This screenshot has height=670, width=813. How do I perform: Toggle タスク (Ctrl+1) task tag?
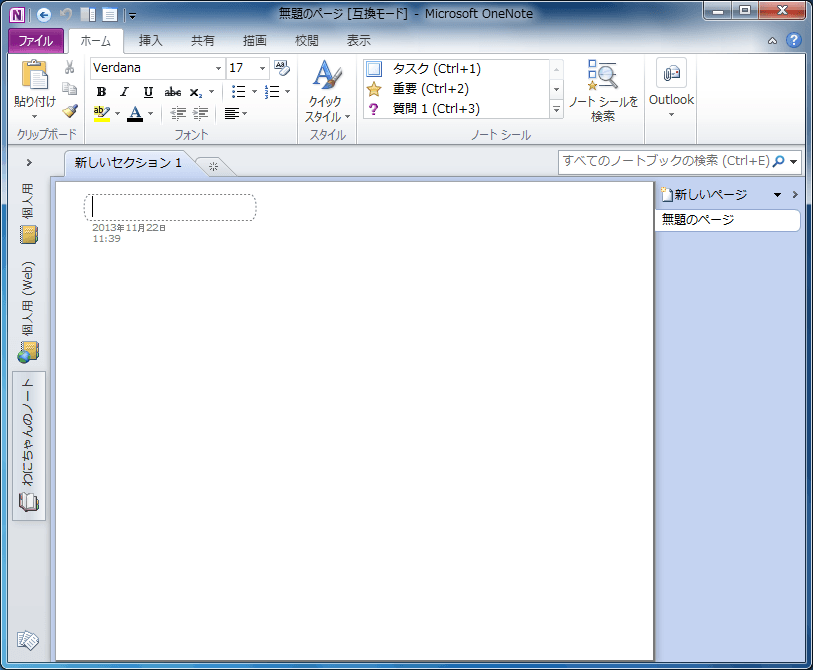pos(456,69)
